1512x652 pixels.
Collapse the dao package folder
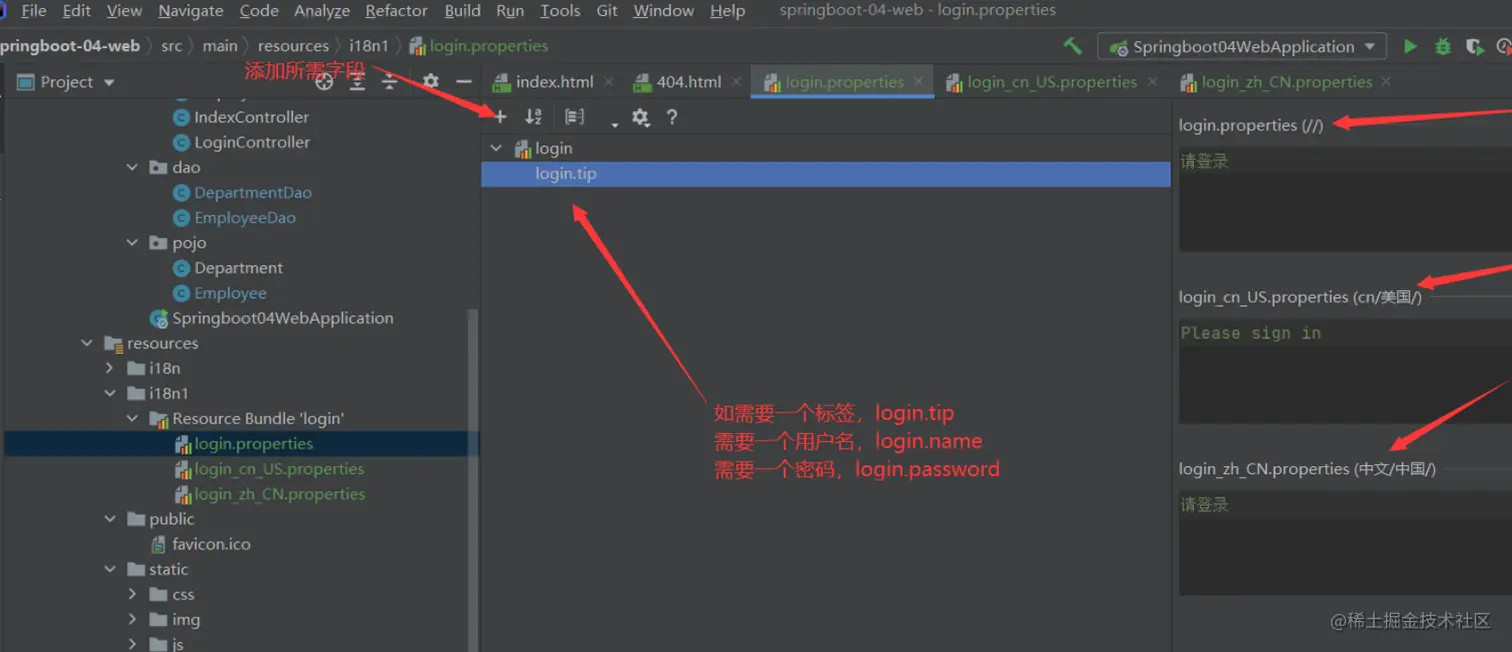click(132, 167)
